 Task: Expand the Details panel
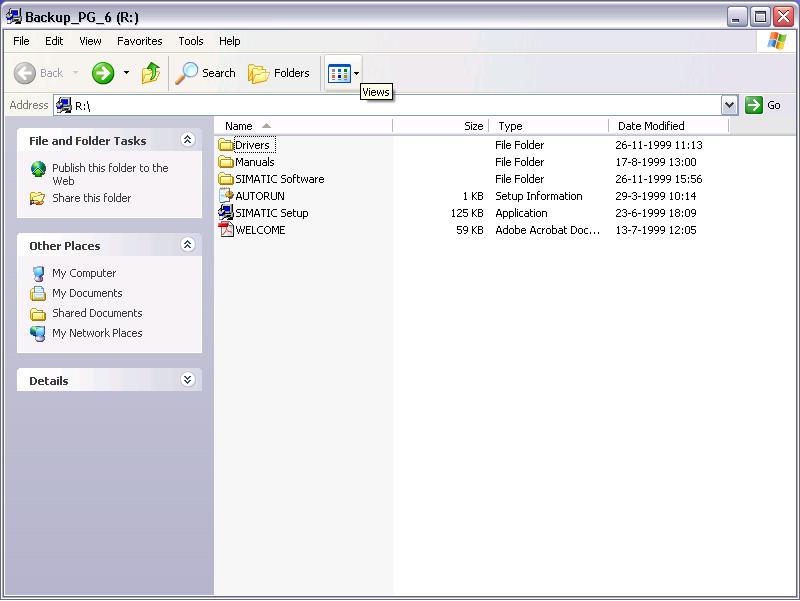[x=187, y=380]
